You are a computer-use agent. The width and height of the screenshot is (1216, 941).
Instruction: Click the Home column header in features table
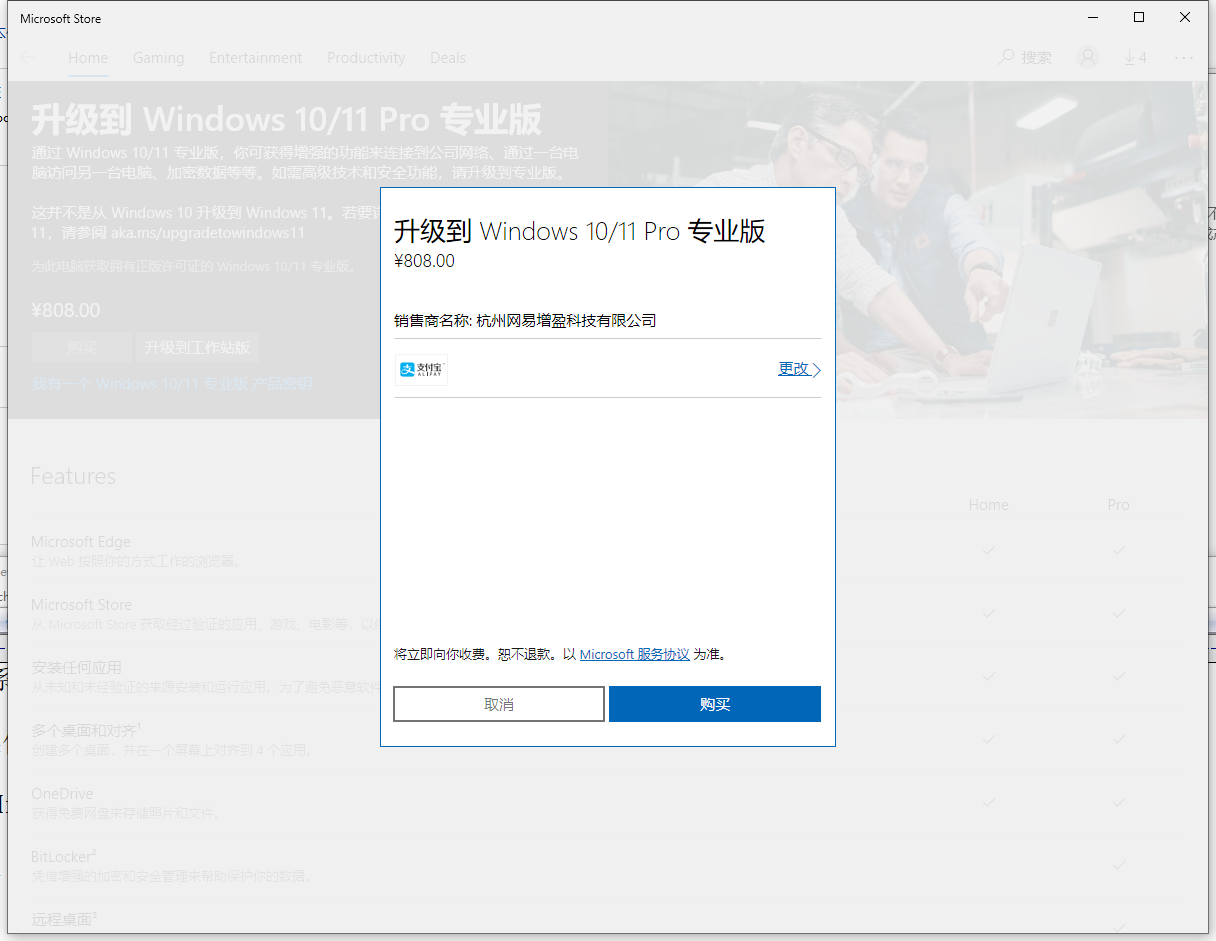pyautogui.click(x=988, y=505)
